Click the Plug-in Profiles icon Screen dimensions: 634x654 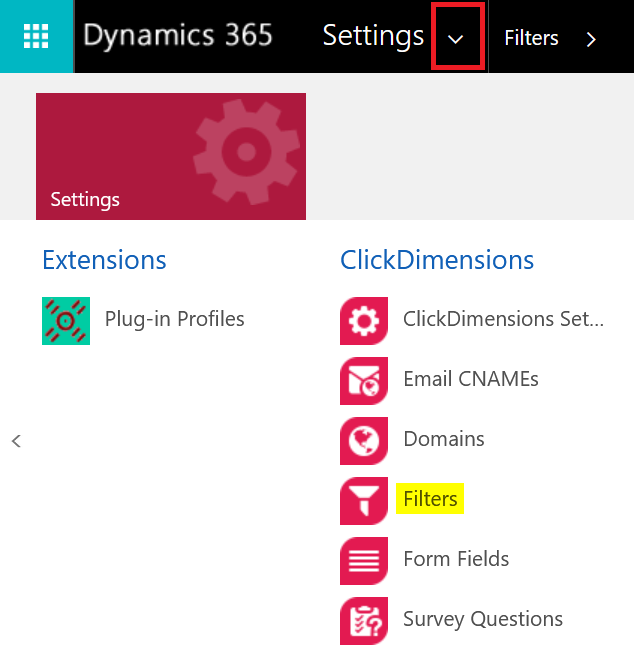(x=66, y=321)
